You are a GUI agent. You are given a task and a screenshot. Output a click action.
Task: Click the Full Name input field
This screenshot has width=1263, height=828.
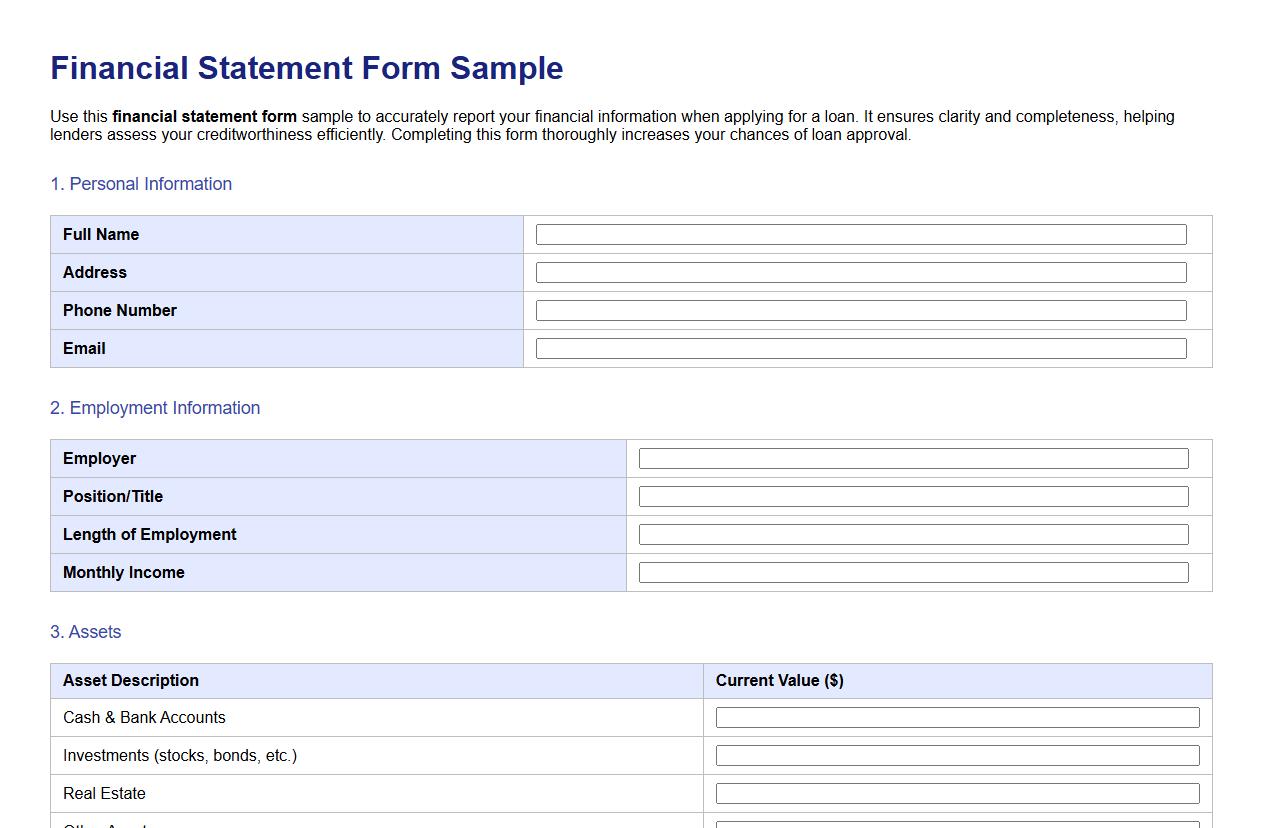(860, 234)
